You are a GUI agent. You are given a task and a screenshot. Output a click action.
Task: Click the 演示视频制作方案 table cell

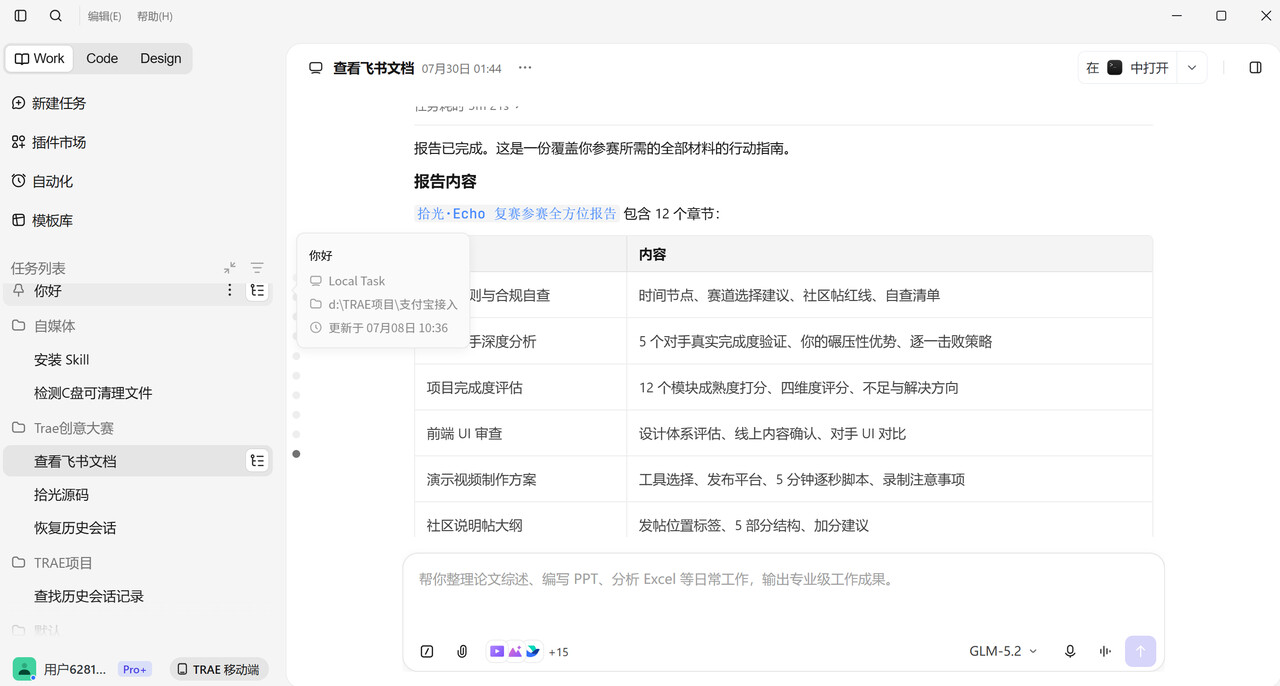pyautogui.click(x=520, y=479)
